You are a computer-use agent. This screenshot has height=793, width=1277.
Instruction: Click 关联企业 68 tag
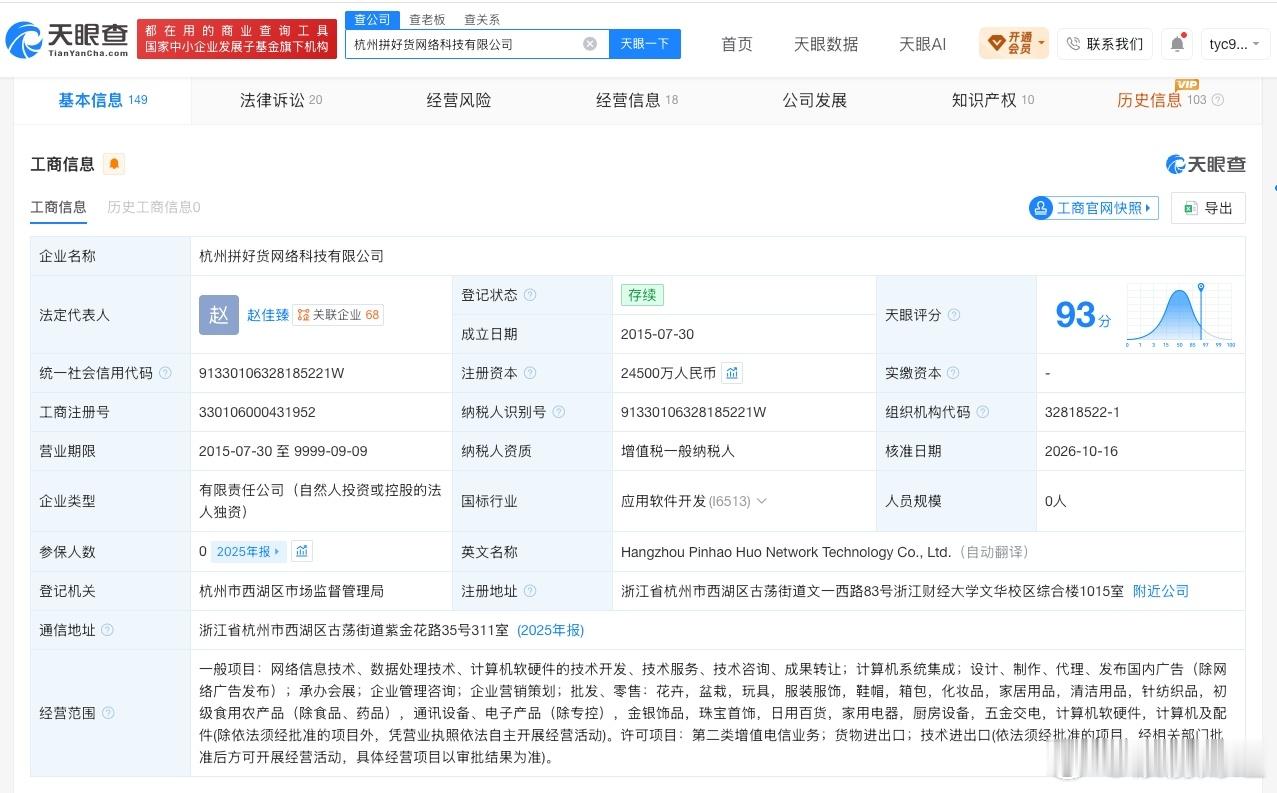click(x=338, y=315)
